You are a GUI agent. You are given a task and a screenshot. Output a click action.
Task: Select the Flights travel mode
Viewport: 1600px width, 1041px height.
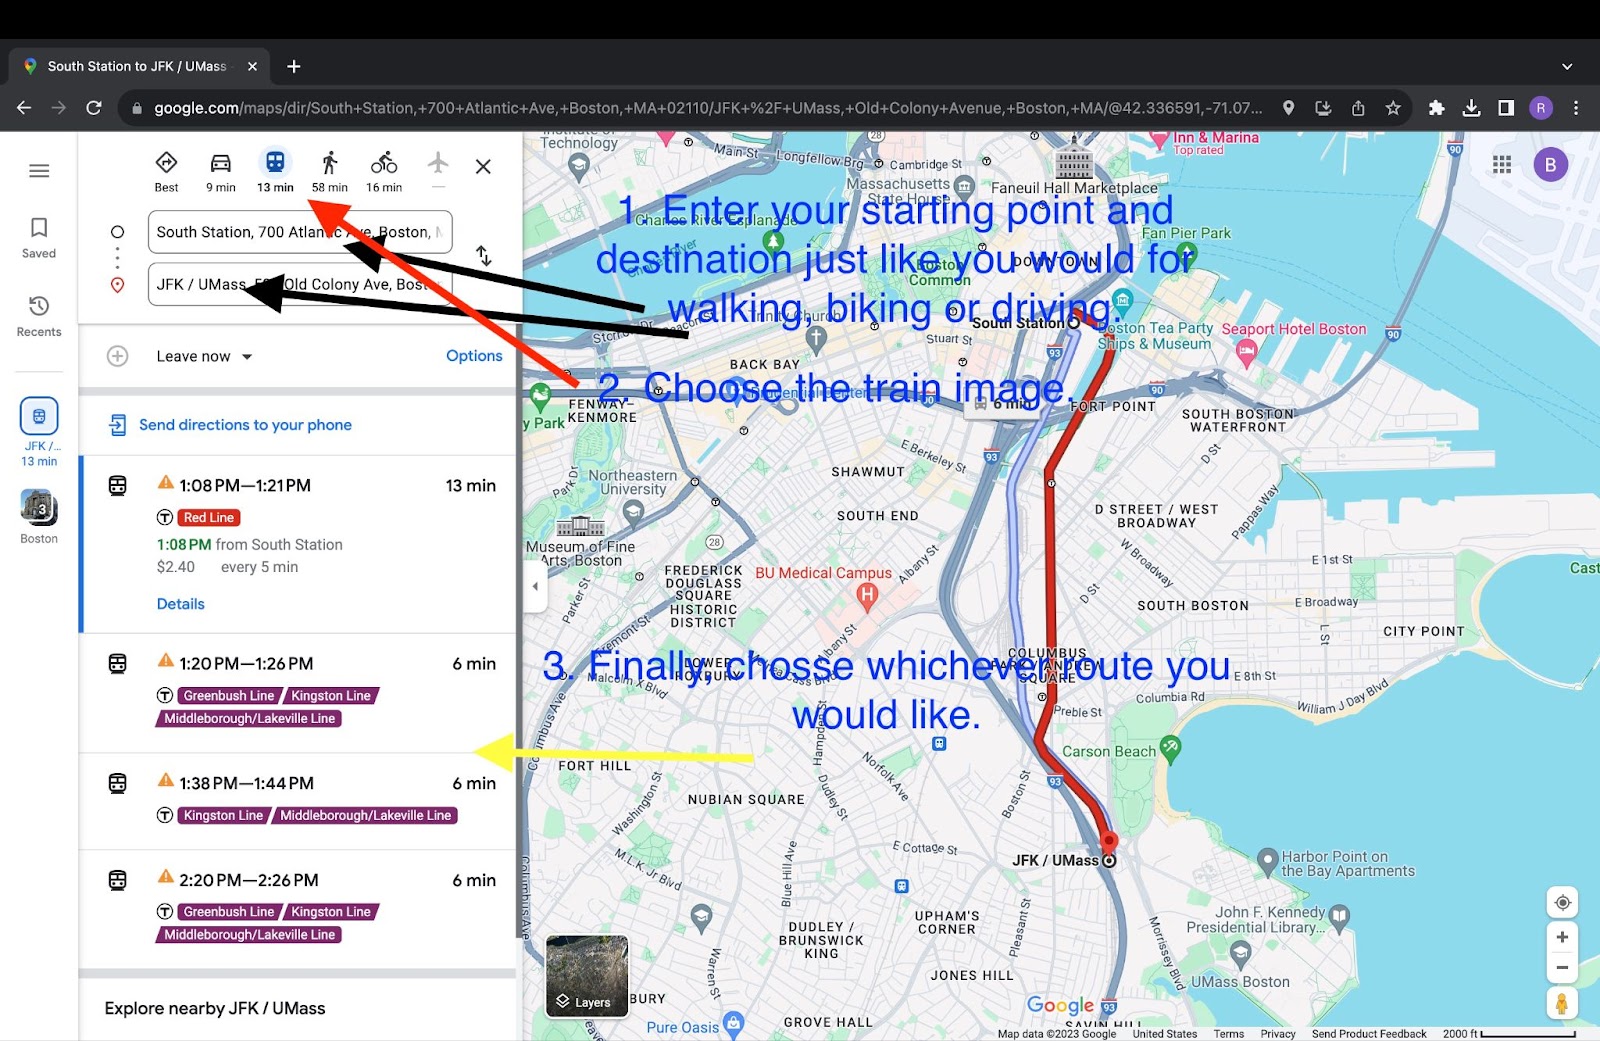pyautogui.click(x=438, y=166)
